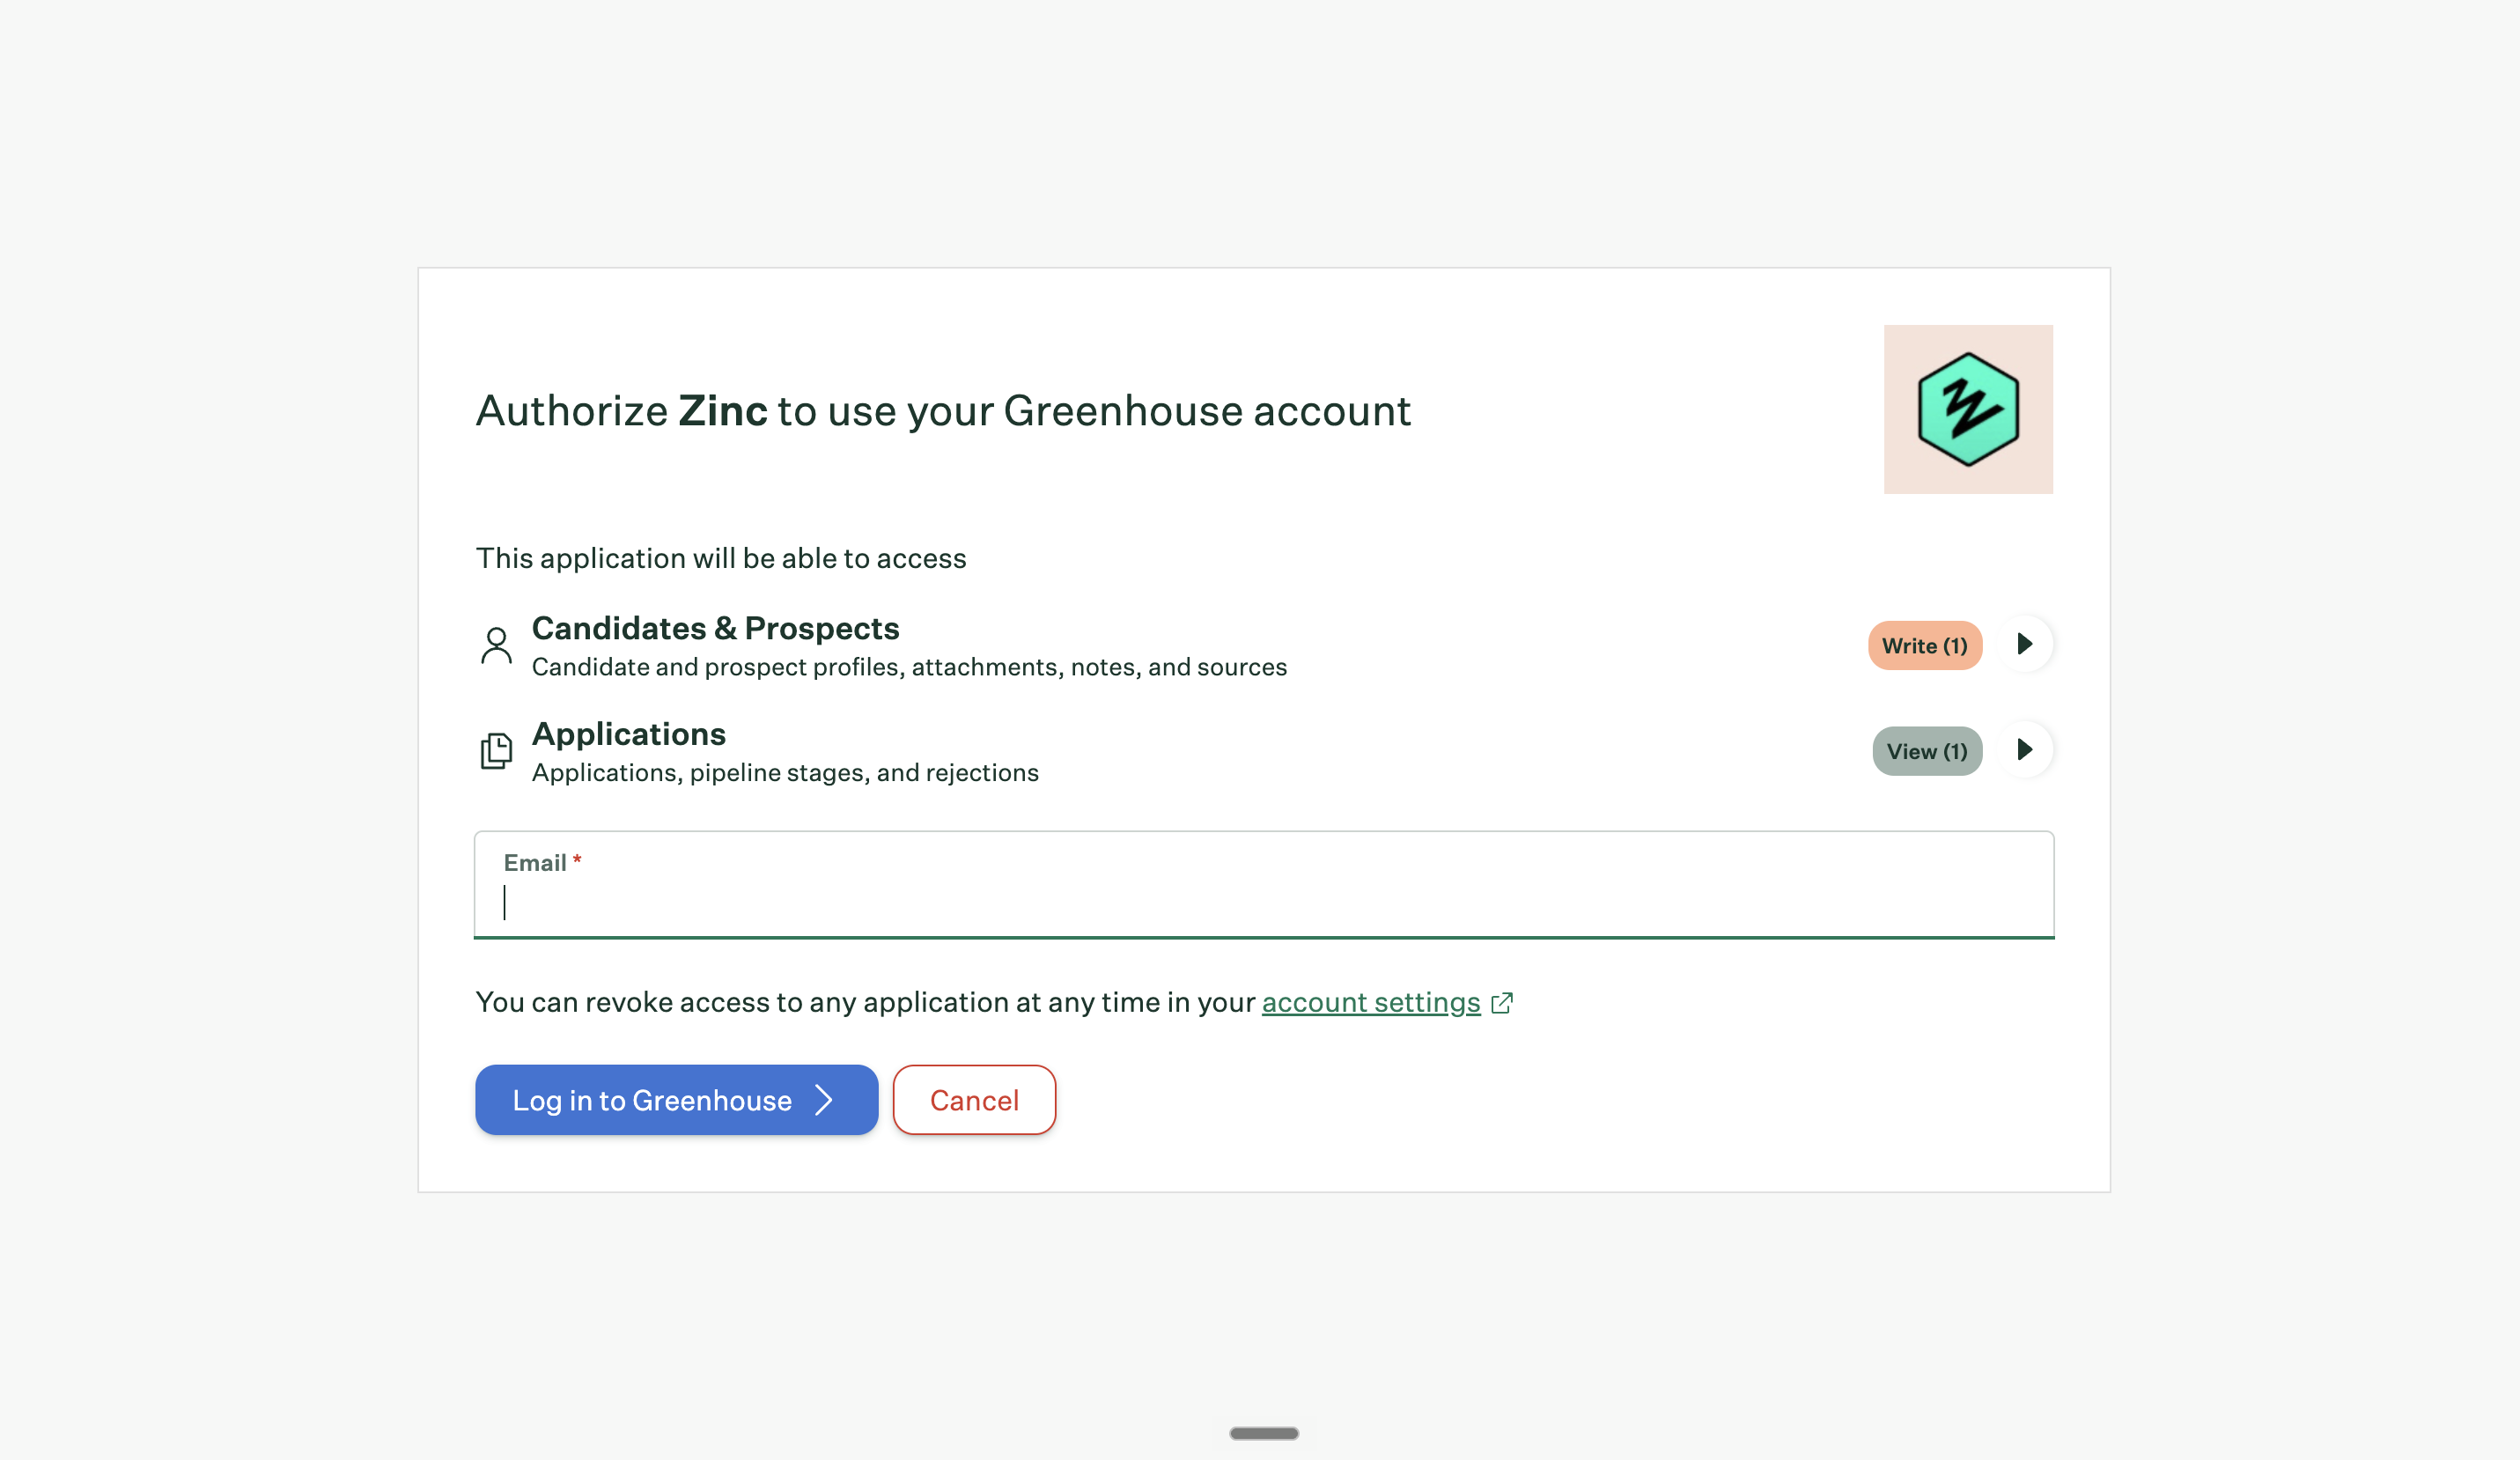Click the Candidates & Prospects person icon
Viewport: 2520px width, 1460px height.
tap(496, 645)
